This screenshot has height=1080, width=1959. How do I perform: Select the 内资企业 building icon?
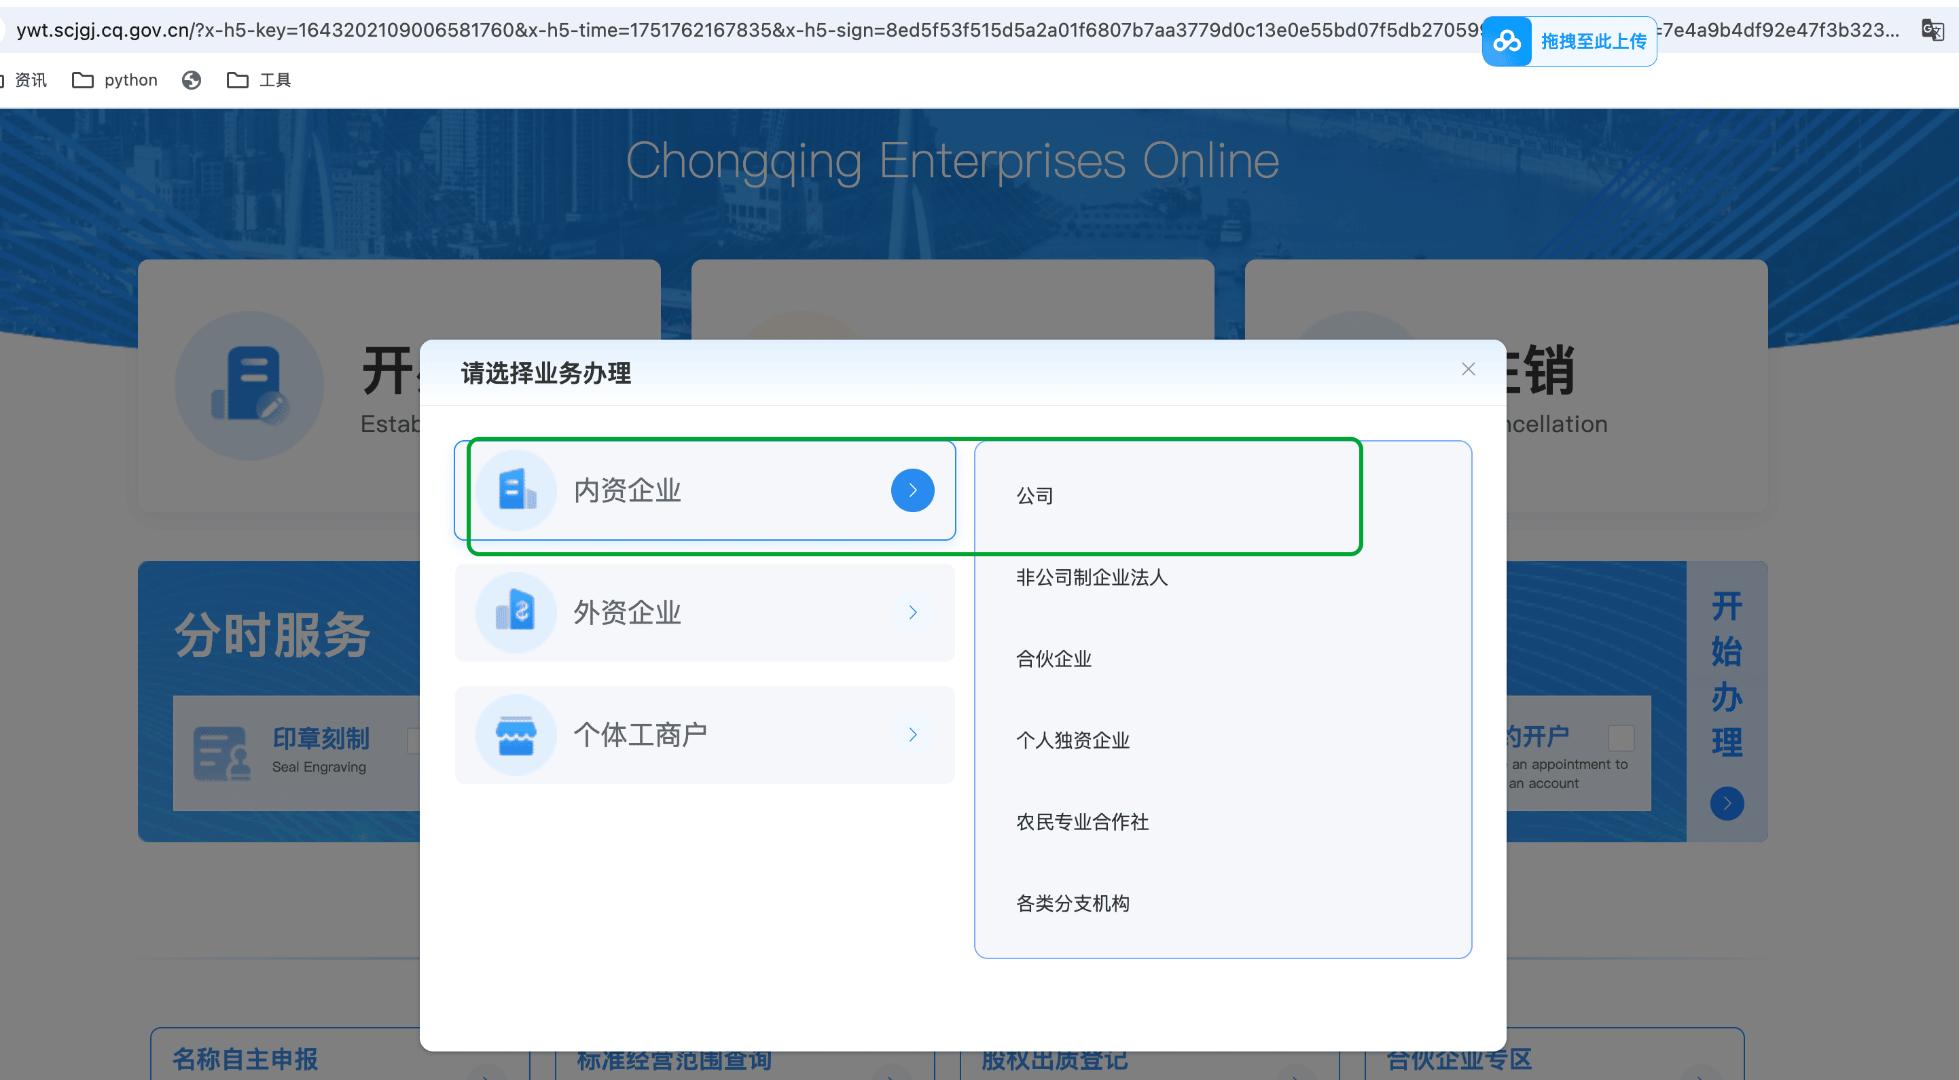[x=516, y=490]
